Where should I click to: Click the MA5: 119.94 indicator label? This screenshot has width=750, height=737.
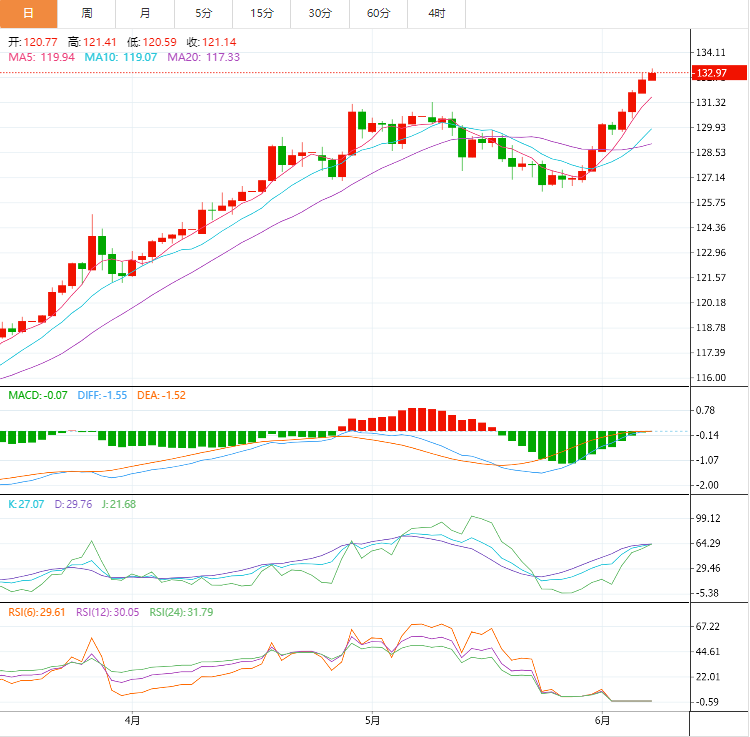pyautogui.click(x=41, y=58)
